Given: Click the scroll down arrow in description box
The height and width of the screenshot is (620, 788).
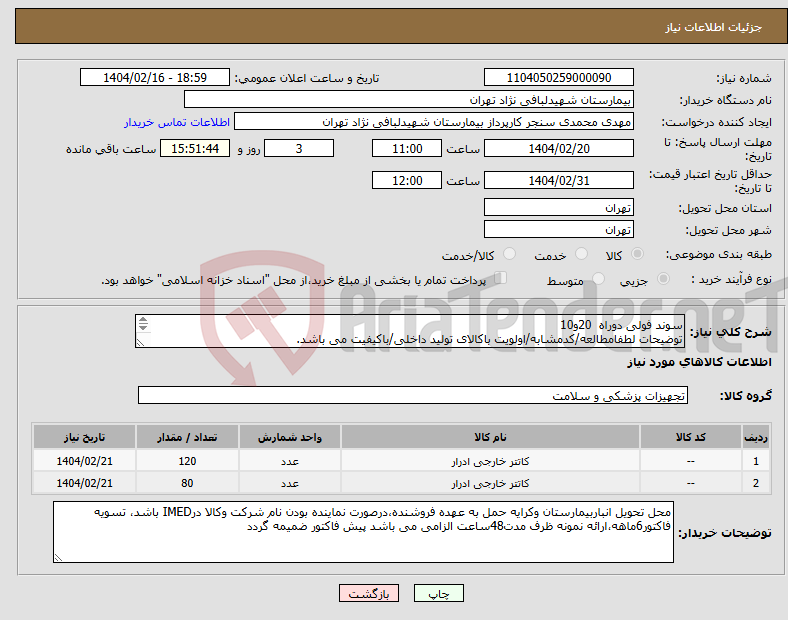Looking at the screenshot, I should 143,327.
